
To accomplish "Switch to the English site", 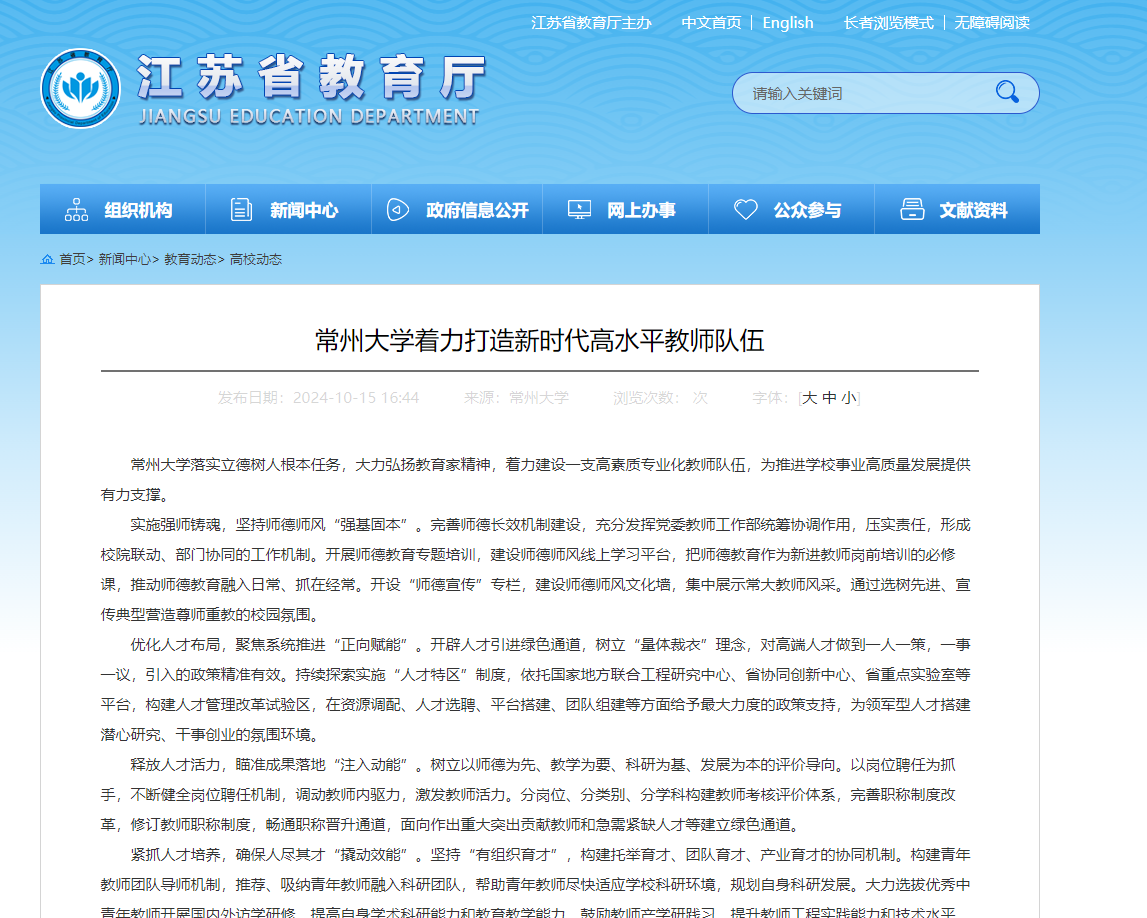I will [788, 23].
